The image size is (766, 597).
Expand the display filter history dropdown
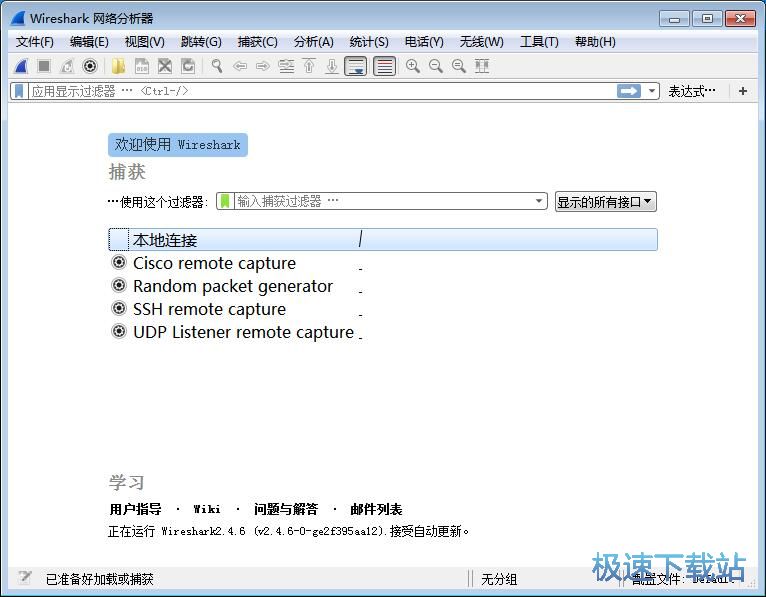coord(651,91)
